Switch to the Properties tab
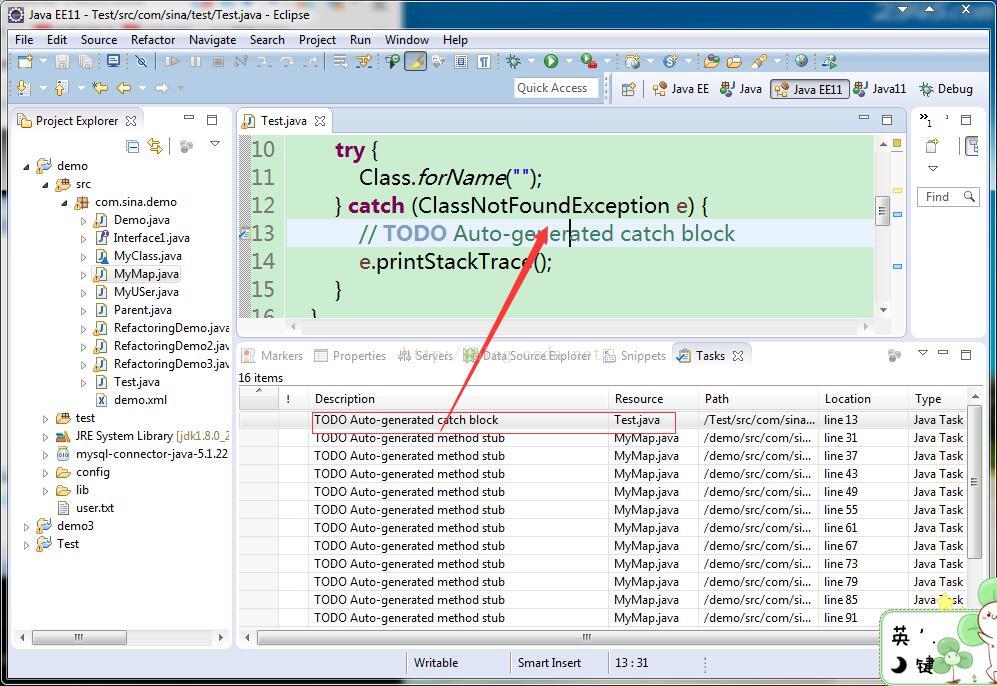This screenshot has height=686, width=997. (x=351, y=356)
